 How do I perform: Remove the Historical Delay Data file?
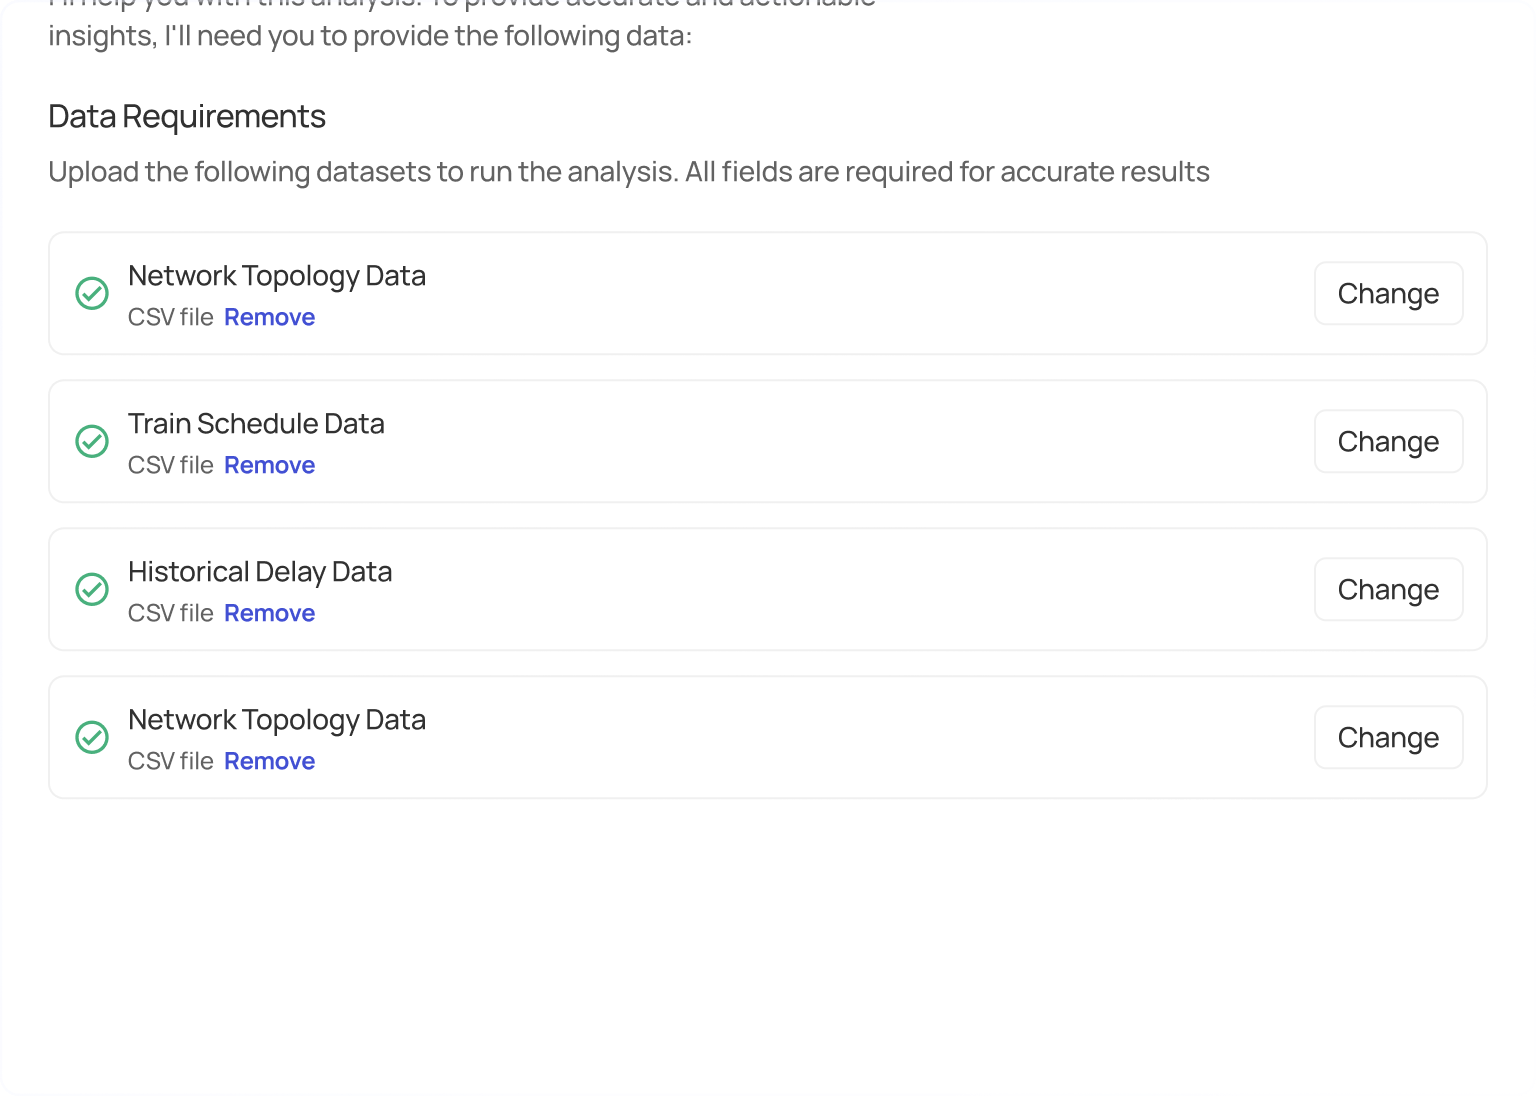click(269, 612)
